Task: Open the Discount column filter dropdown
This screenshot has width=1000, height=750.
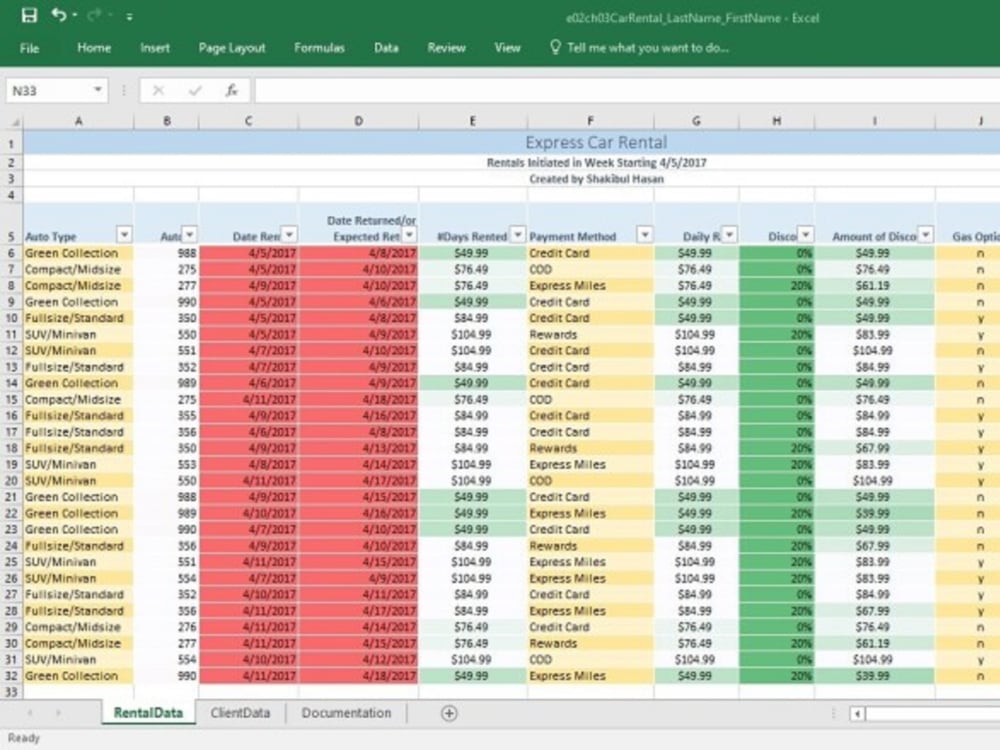Action: pyautogui.click(x=806, y=235)
